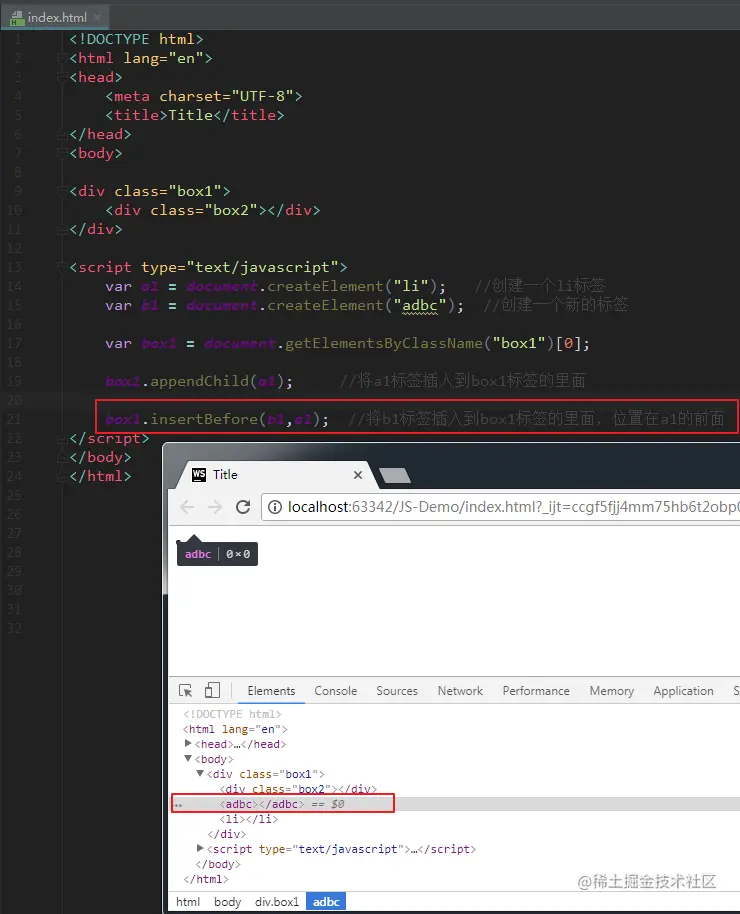Viewport: 740px width, 914px height.
Task: Click the adbc element tooltip on the page
Action: (x=217, y=554)
